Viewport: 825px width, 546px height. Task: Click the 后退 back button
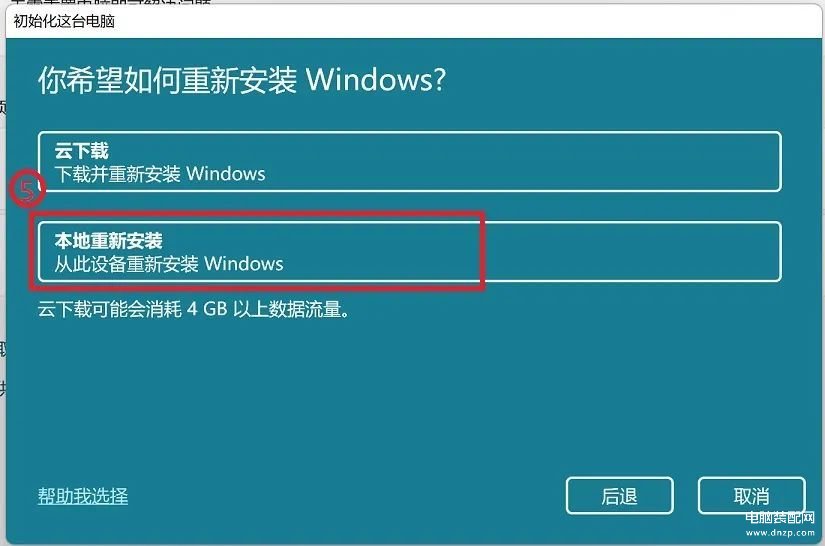pos(620,496)
